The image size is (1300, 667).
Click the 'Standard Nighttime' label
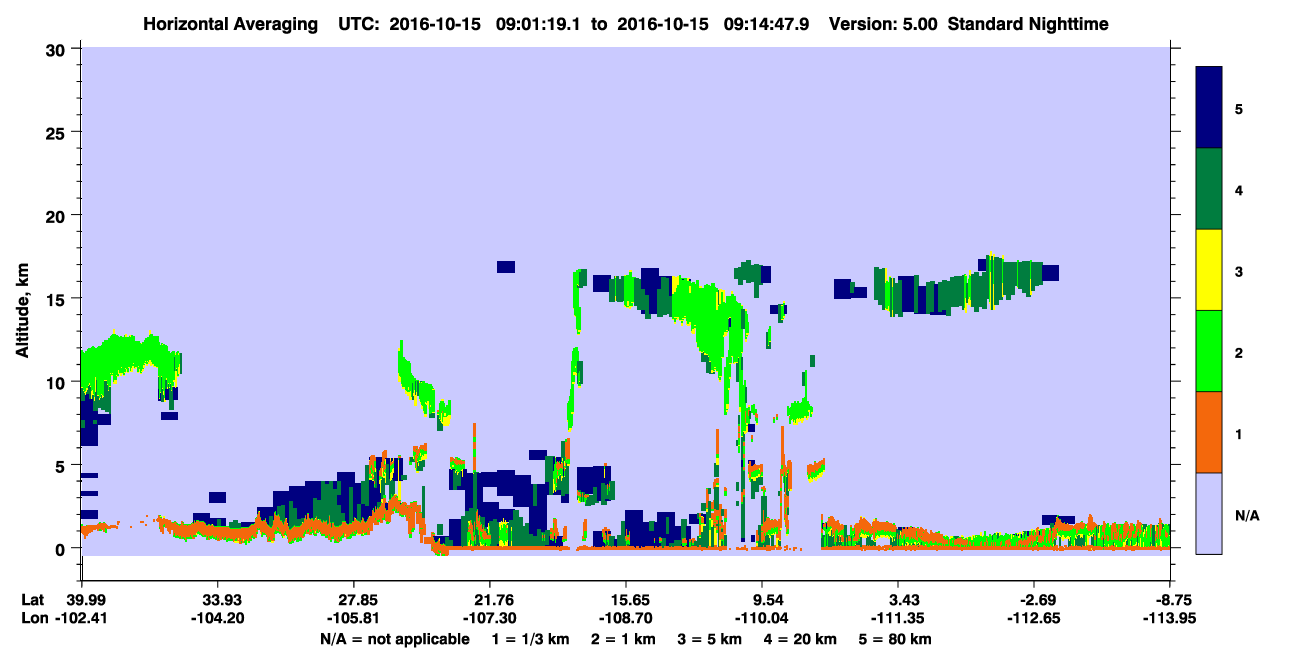point(1027,23)
